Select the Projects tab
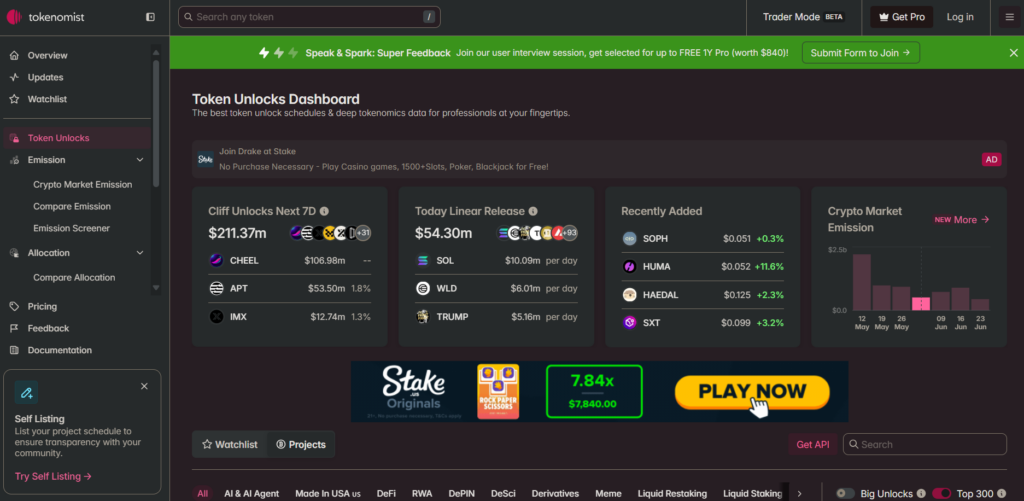1024x501 pixels. click(x=301, y=444)
